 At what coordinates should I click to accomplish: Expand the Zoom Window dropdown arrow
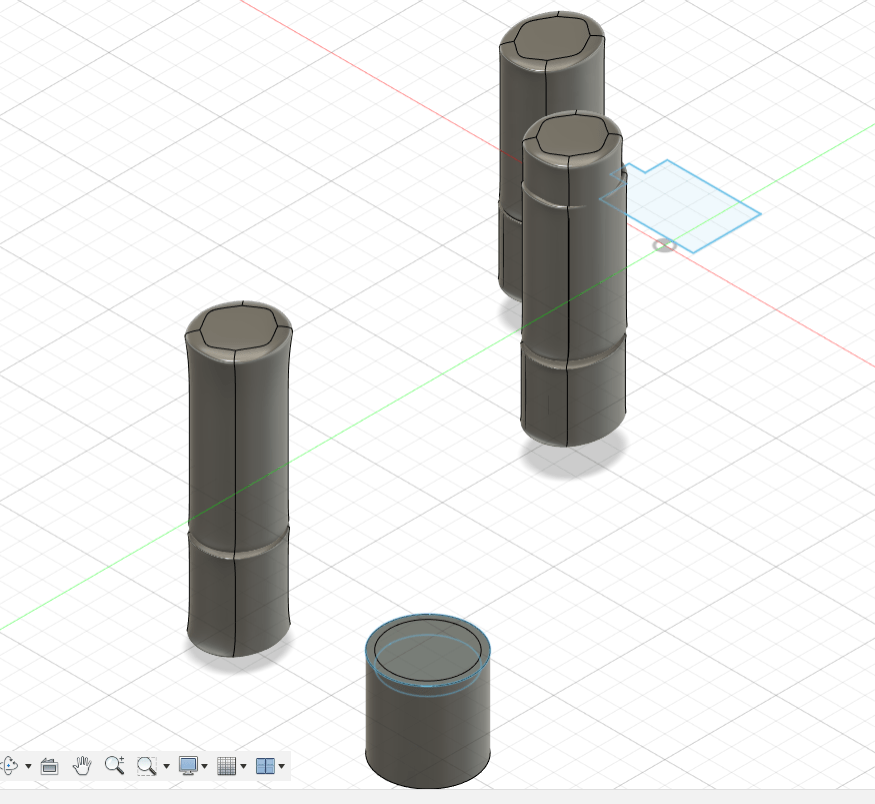pyautogui.click(x=165, y=767)
